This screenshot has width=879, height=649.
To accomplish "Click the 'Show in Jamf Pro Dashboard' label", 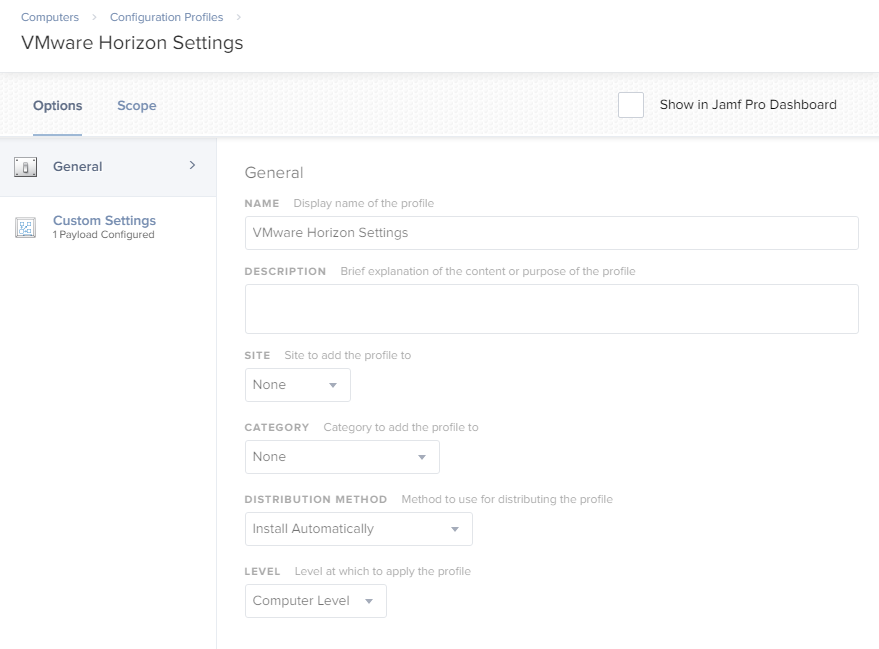I will pyautogui.click(x=748, y=105).
